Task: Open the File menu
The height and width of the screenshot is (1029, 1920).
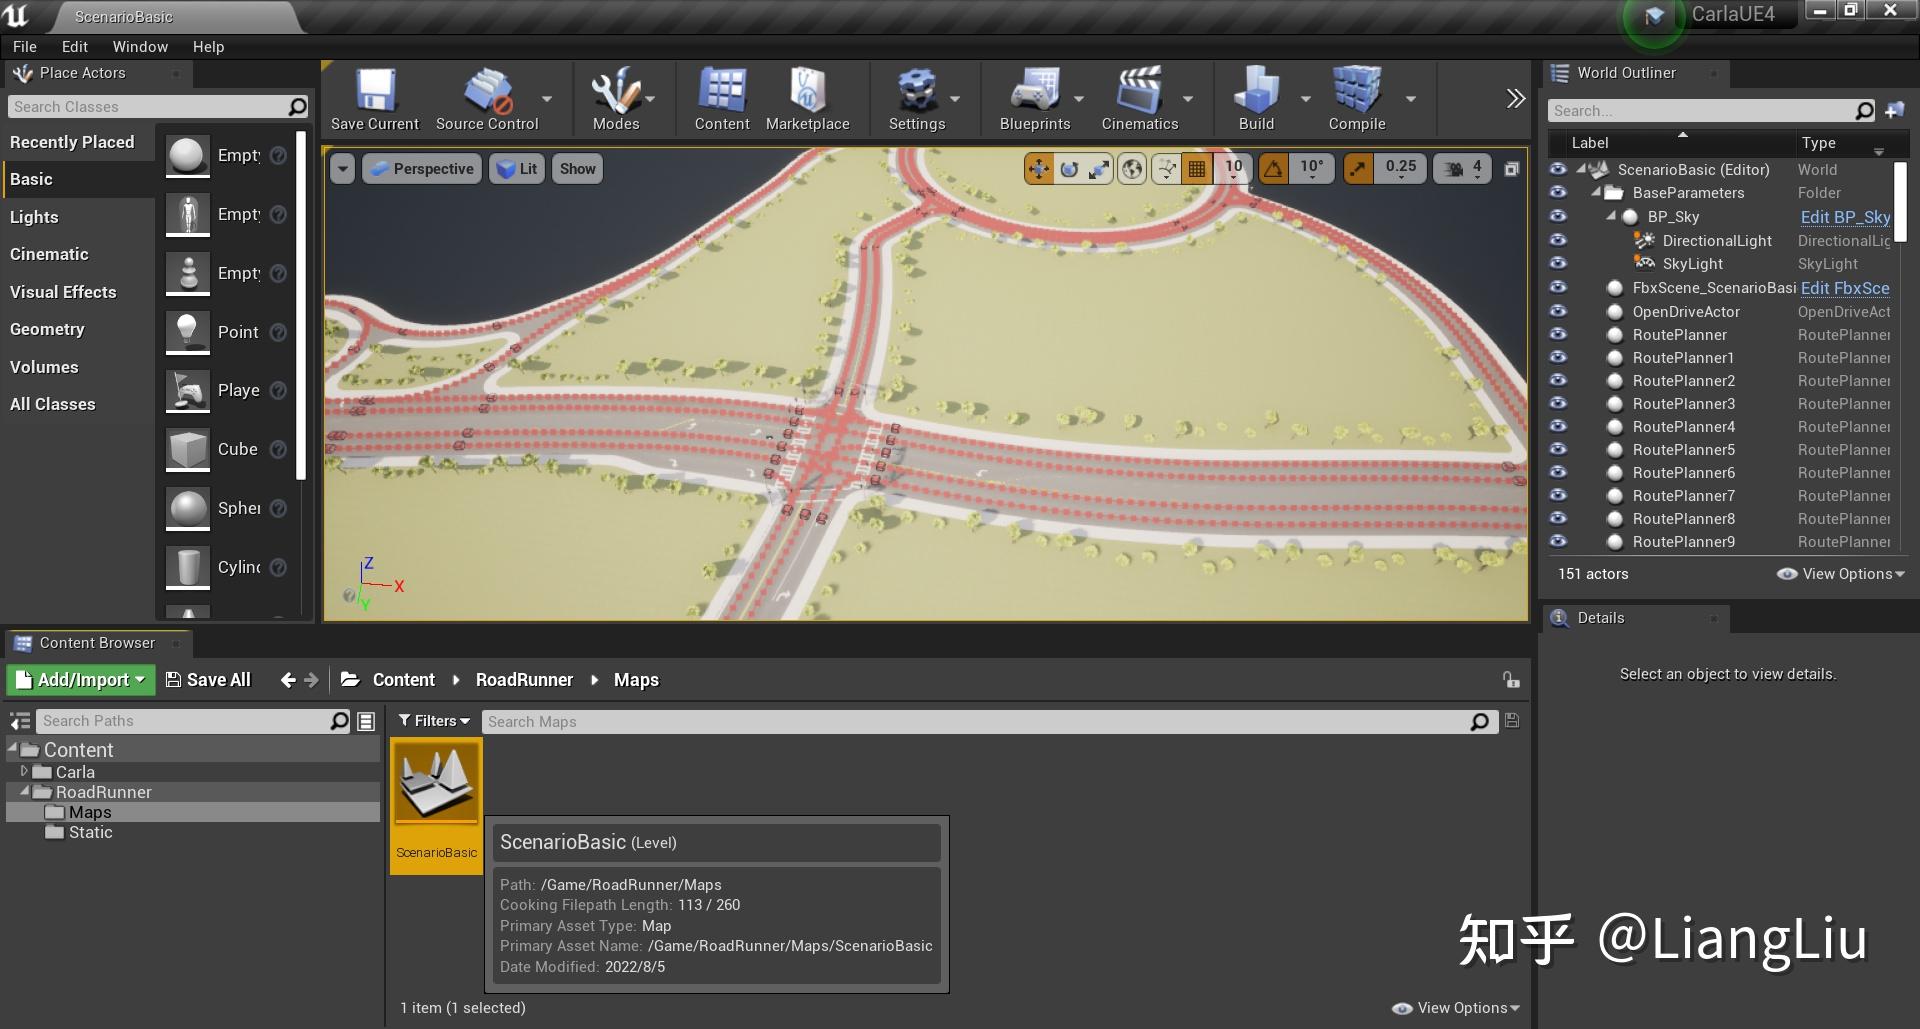Action: [x=25, y=47]
